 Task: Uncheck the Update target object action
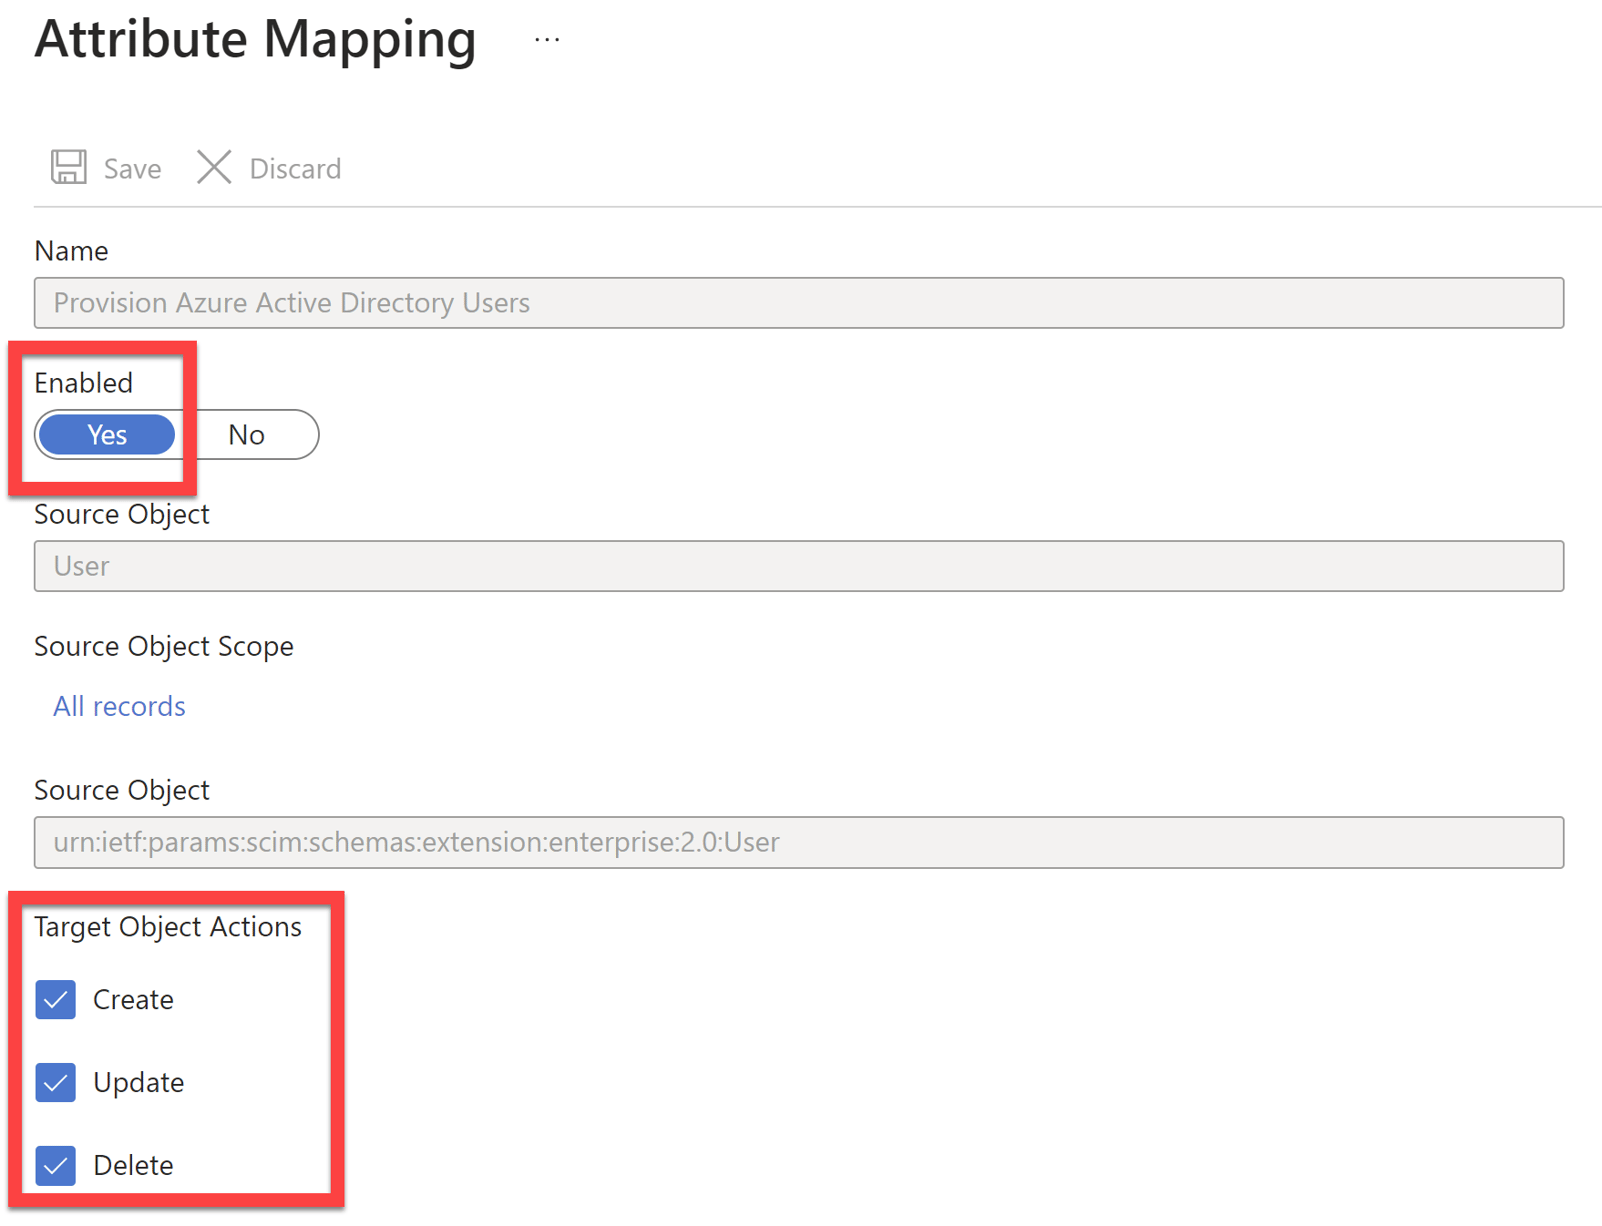point(56,1082)
